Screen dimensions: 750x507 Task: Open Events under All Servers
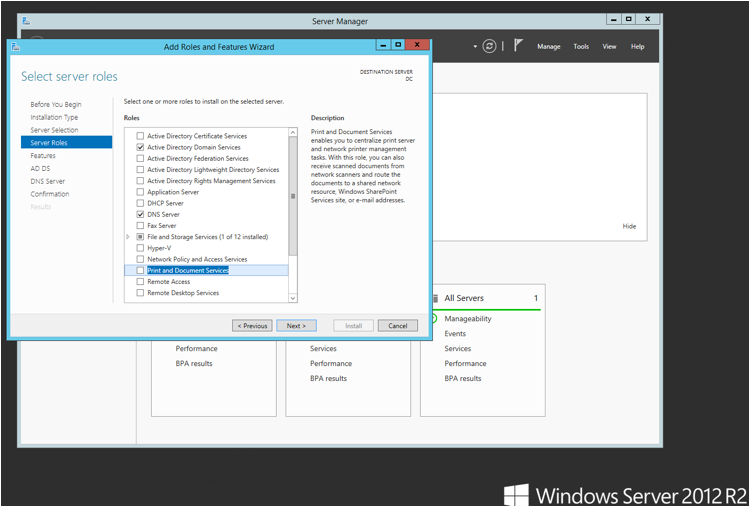click(455, 333)
